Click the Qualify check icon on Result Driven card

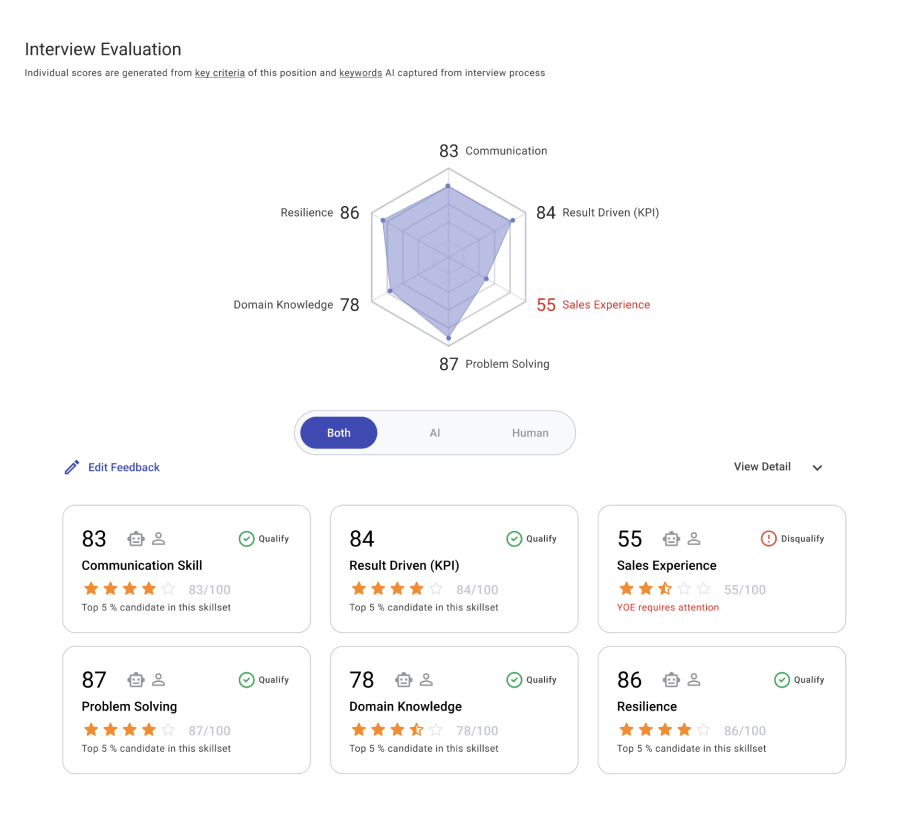pyautogui.click(x=514, y=539)
